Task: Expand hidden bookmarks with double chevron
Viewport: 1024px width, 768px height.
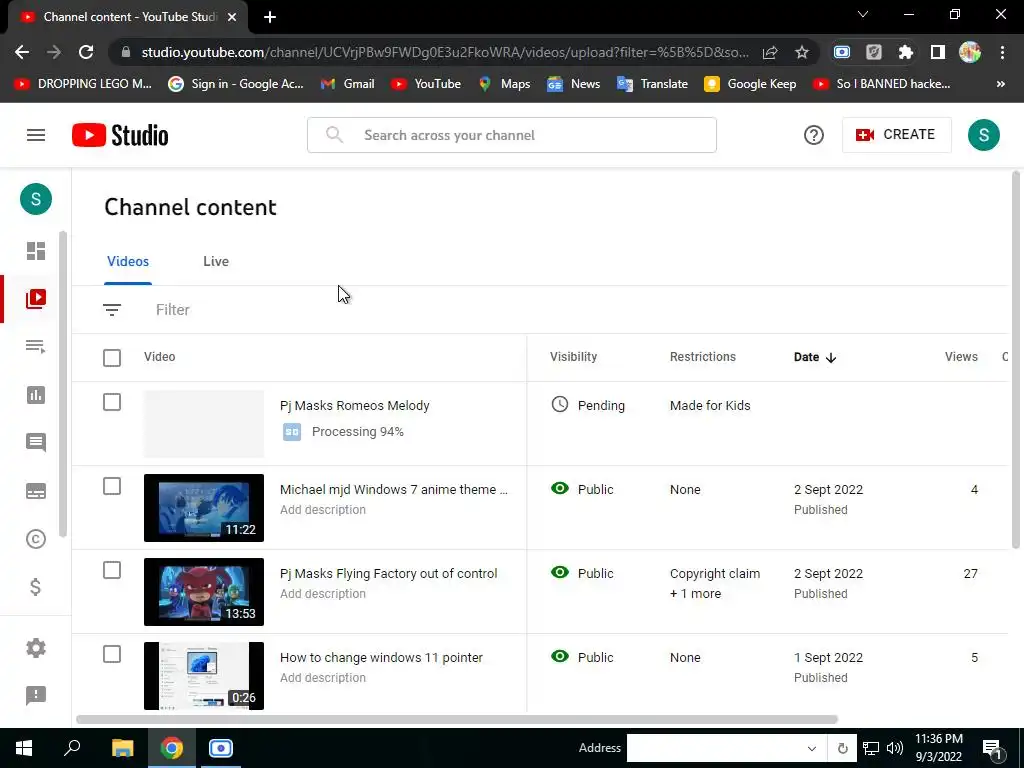Action: pyautogui.click(x=1000, y=84)
